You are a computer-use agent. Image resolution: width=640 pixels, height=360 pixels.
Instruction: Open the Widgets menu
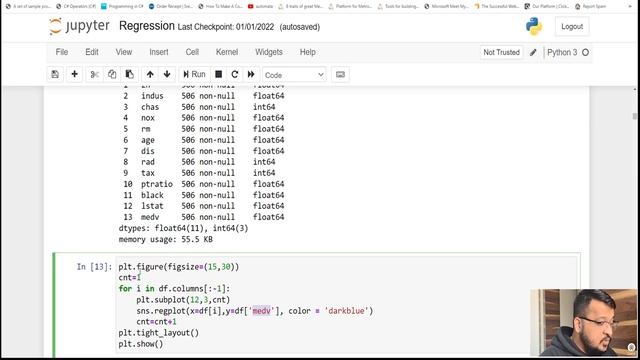[269, 52]
